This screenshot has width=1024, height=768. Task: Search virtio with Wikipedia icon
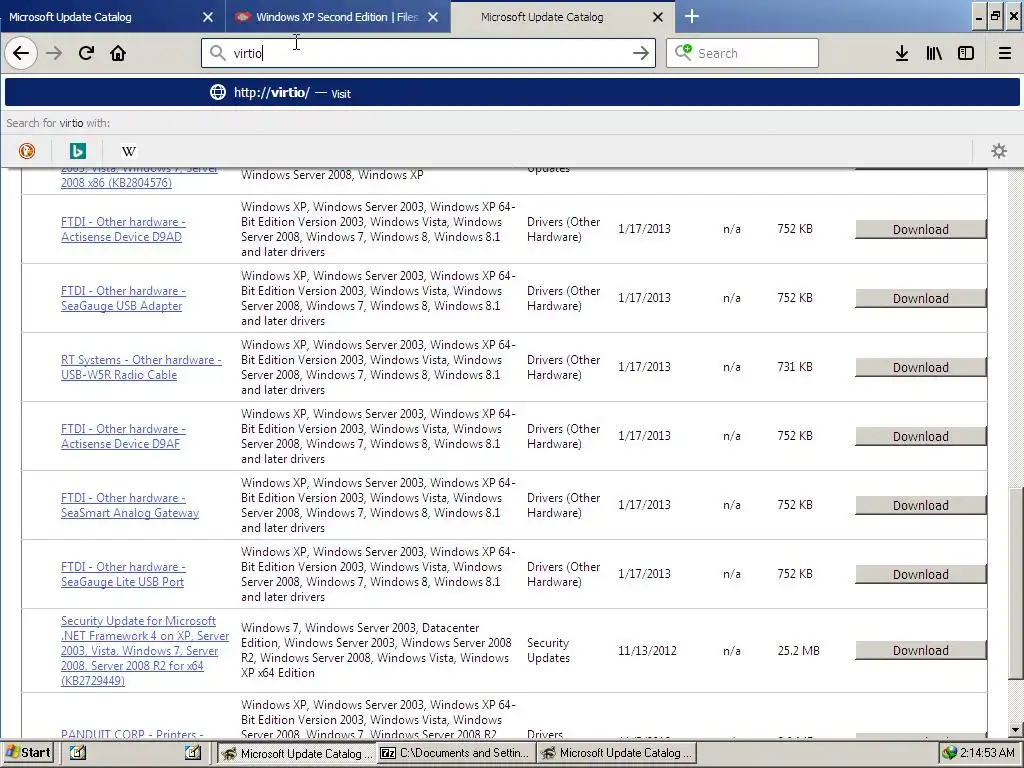pos(129,151)
